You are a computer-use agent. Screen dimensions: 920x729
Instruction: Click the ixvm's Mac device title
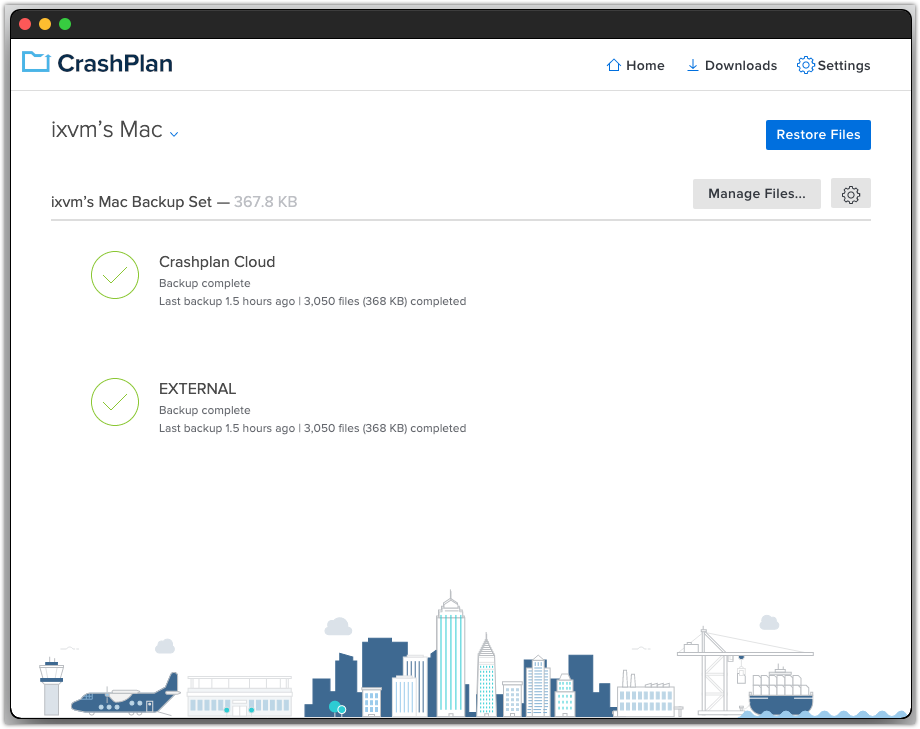coord(107,130)
